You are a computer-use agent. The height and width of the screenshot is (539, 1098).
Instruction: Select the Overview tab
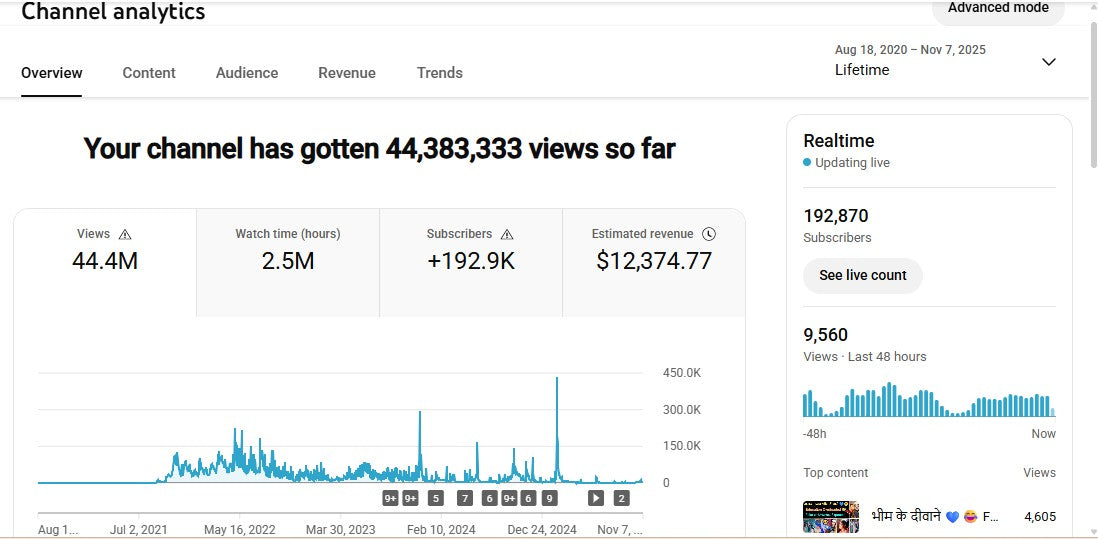(x=52, y=73)
